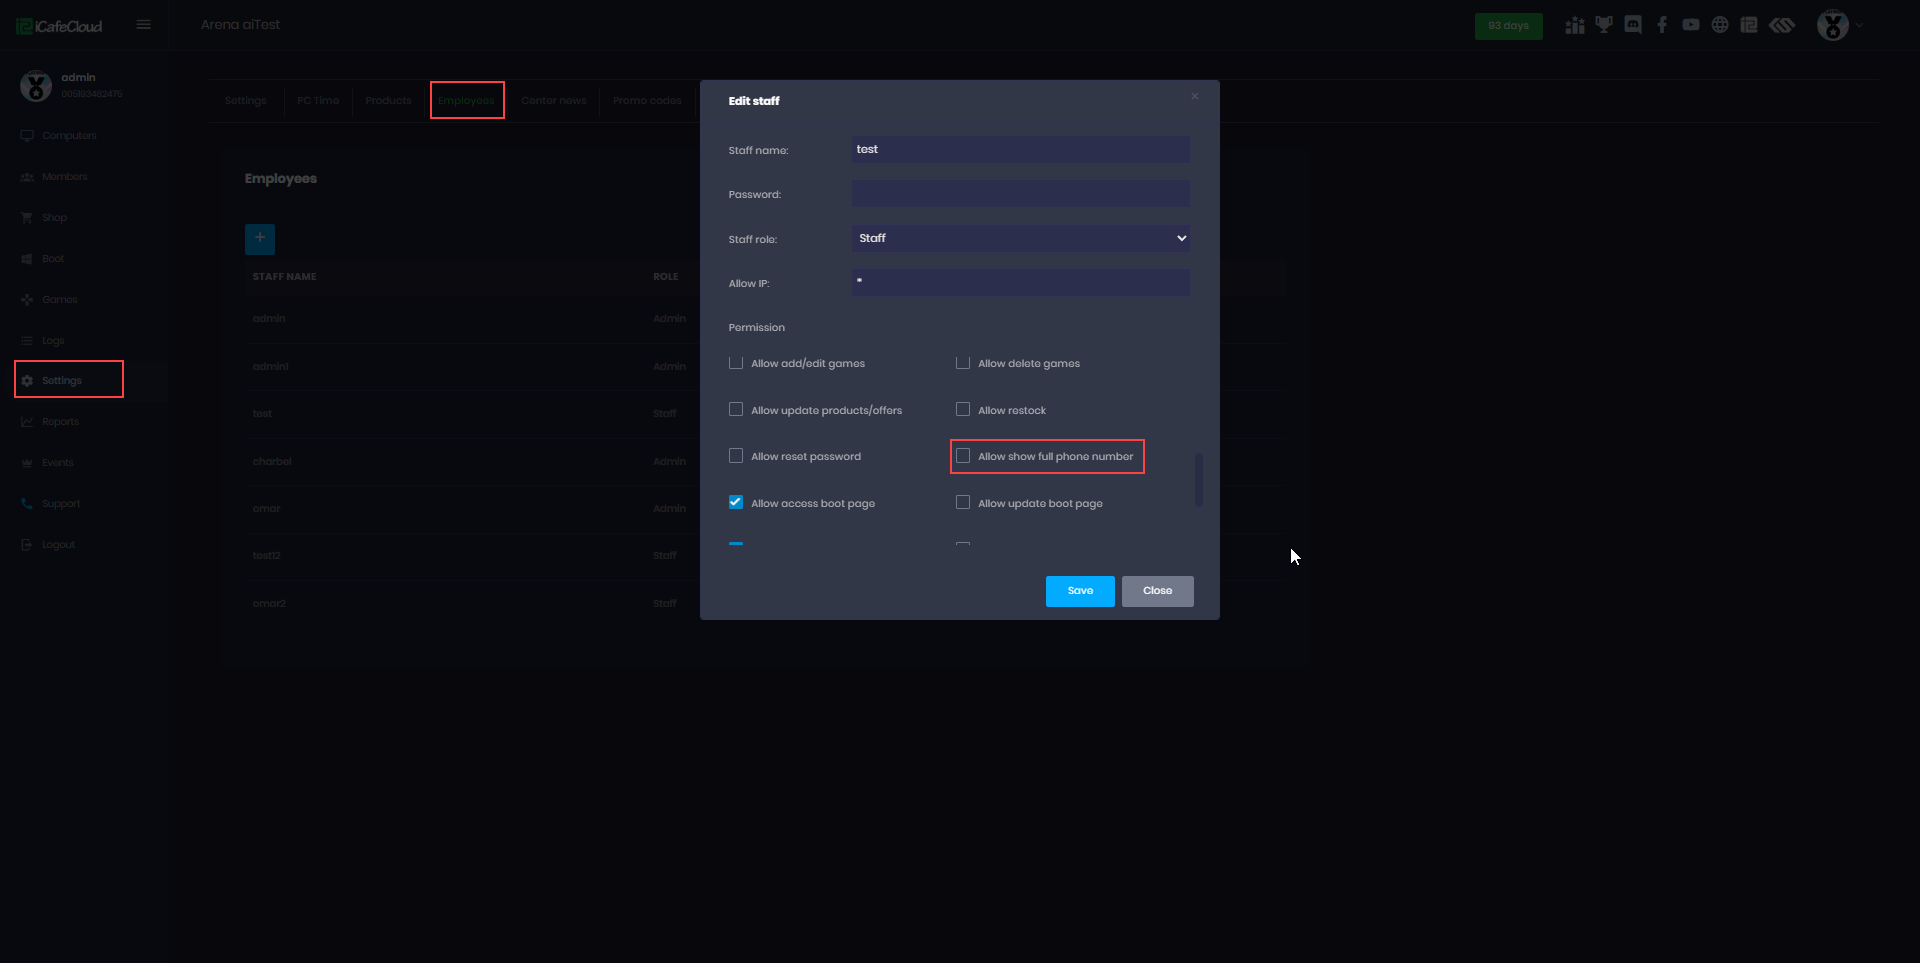Image resolution: width=1920 pixels, height=963 pixels.
Task: Click the permissions list scrollbar
Action: 1198,479
